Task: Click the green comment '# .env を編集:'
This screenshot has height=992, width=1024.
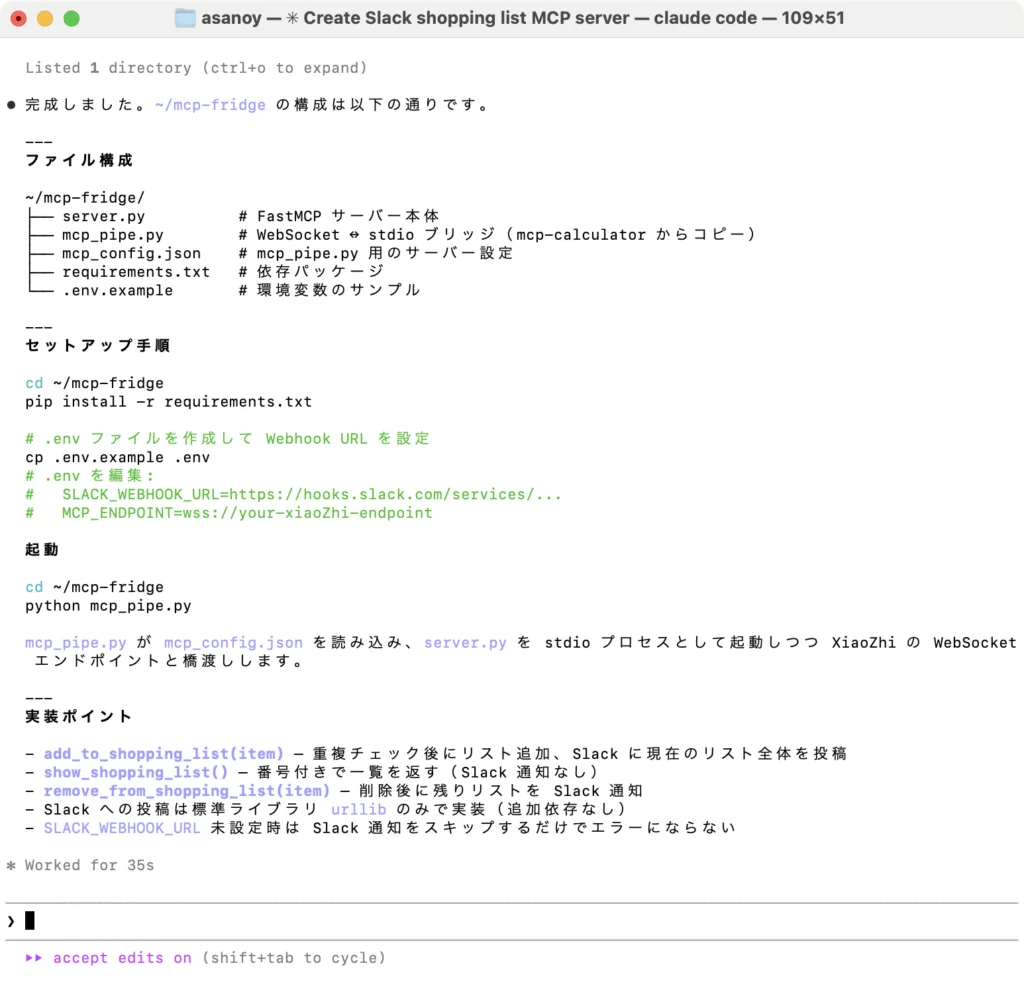Action: pos(89,476)
